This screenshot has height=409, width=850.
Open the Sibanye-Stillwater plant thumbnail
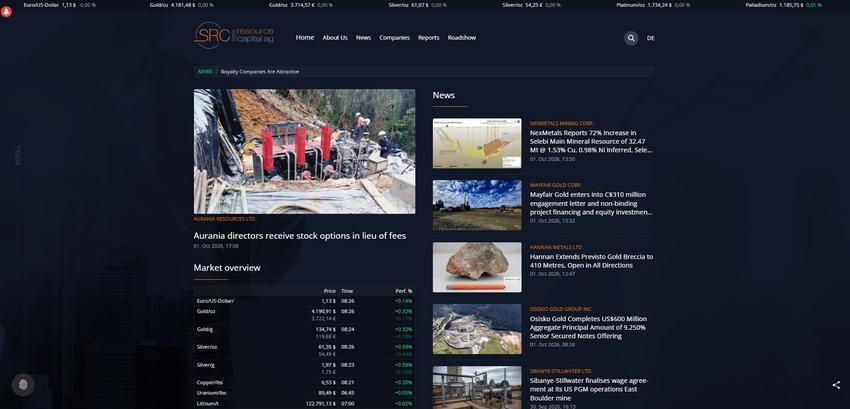pos(477,387)
